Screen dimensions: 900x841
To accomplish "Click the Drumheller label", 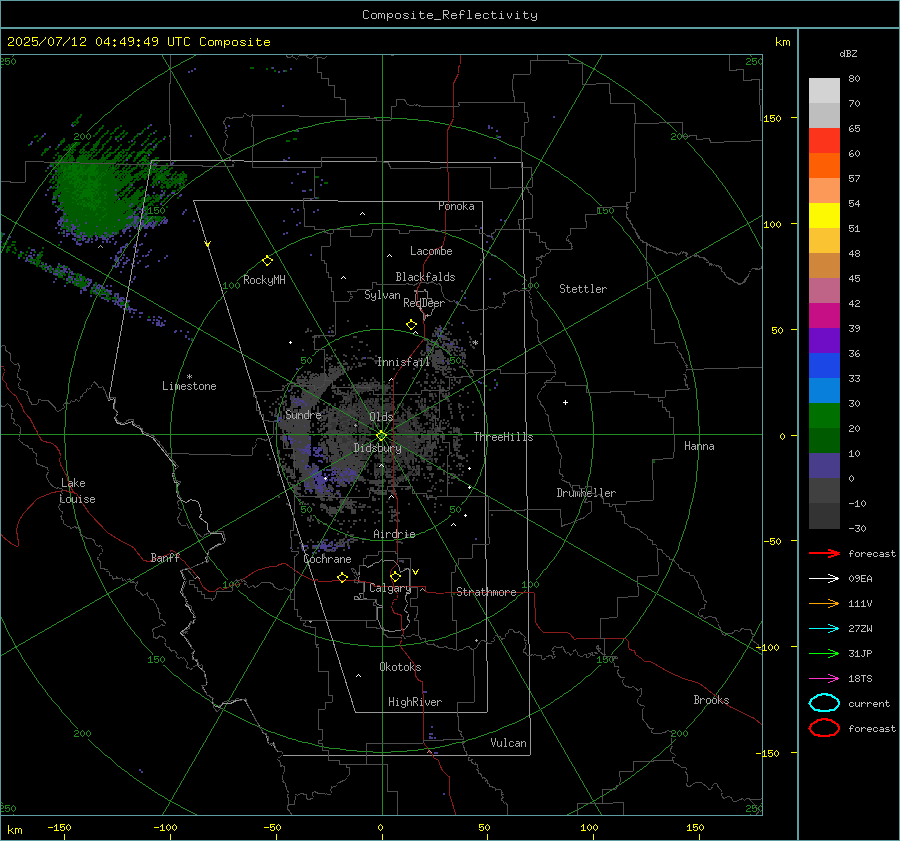I will point(586,493).
